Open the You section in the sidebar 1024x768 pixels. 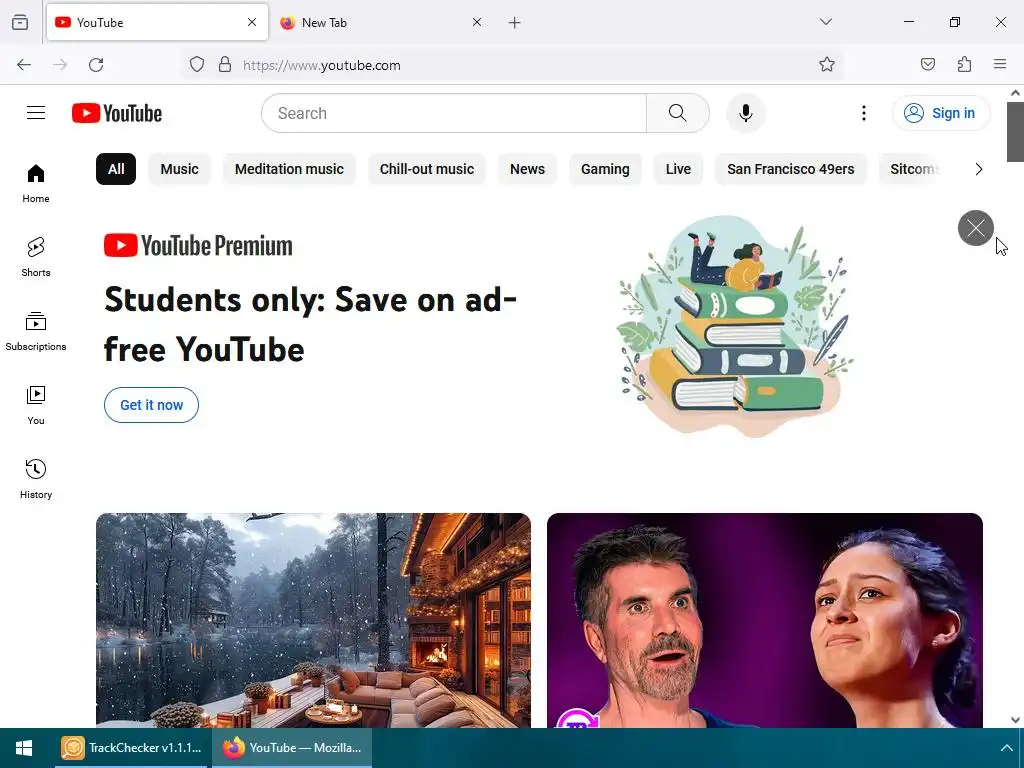tap(36, 406)
